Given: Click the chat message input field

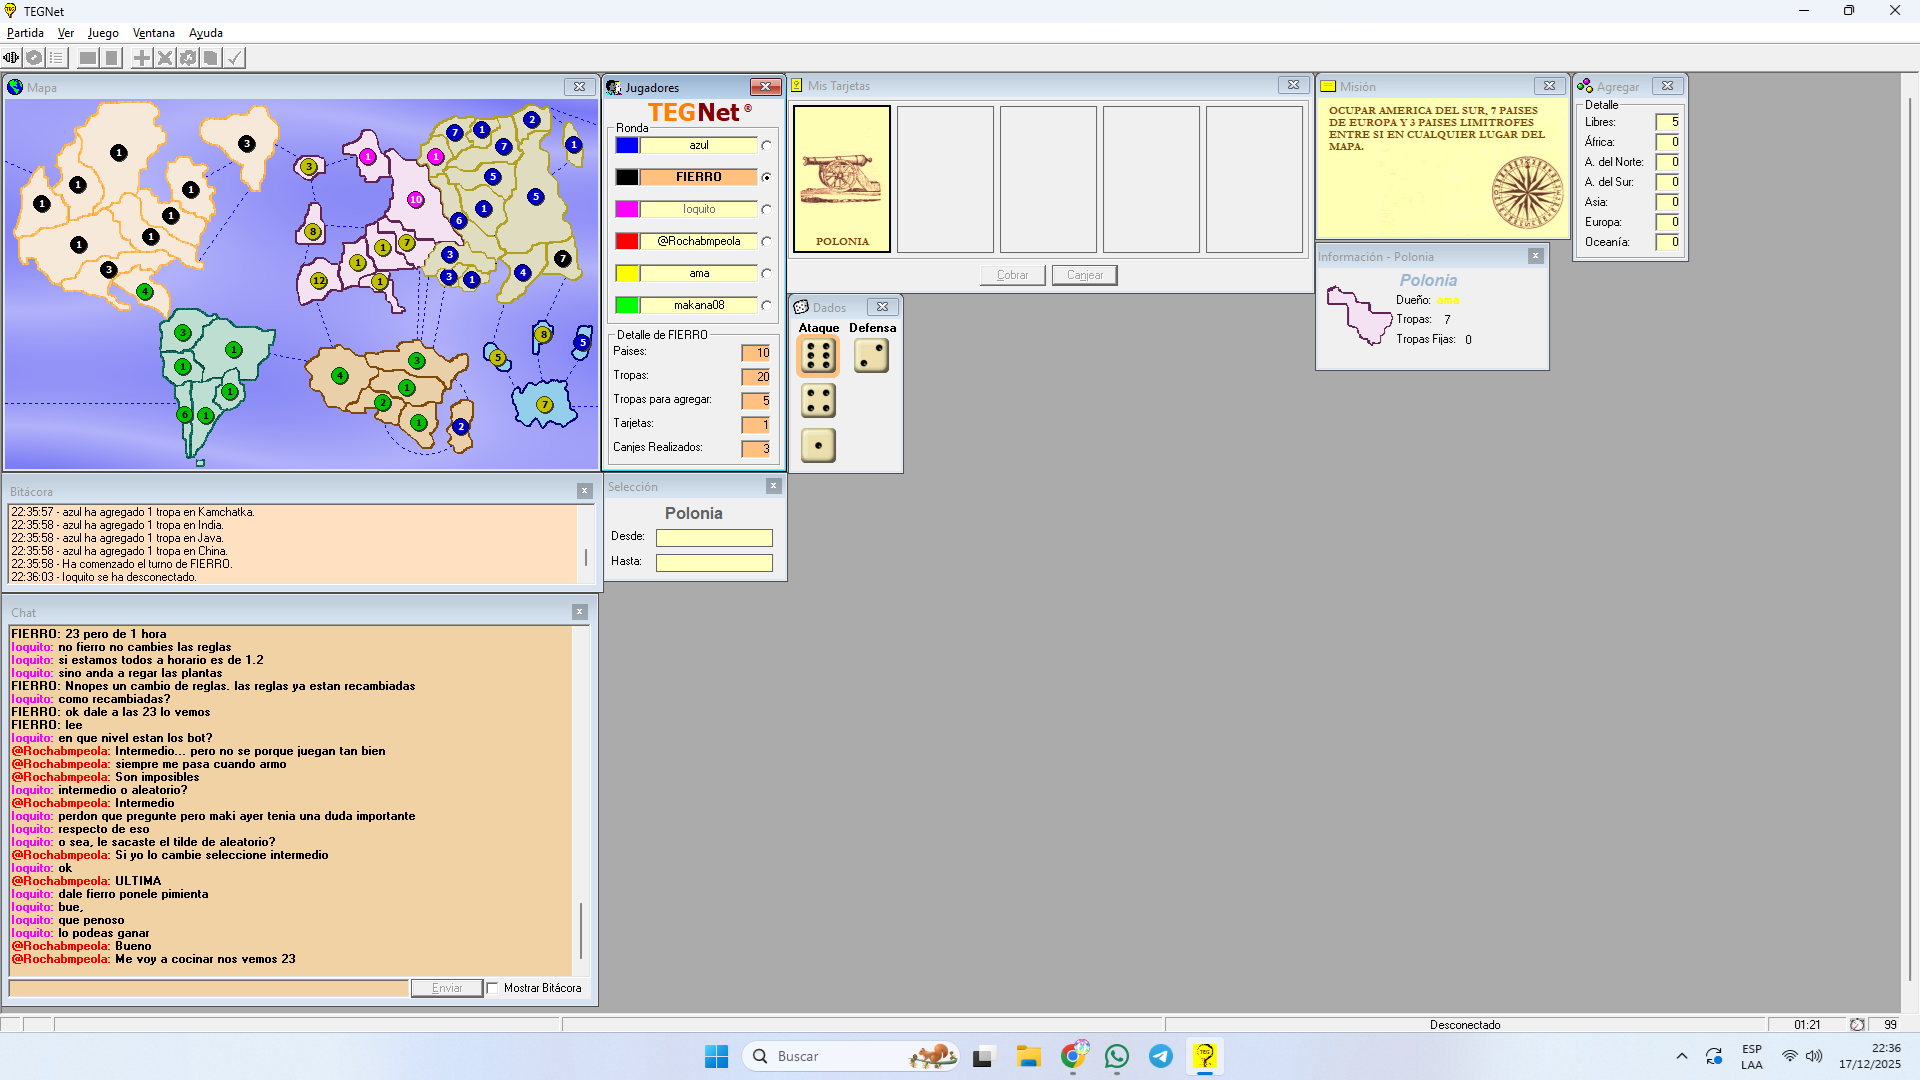Looking at the screenshot, I should tap(209, 988).
